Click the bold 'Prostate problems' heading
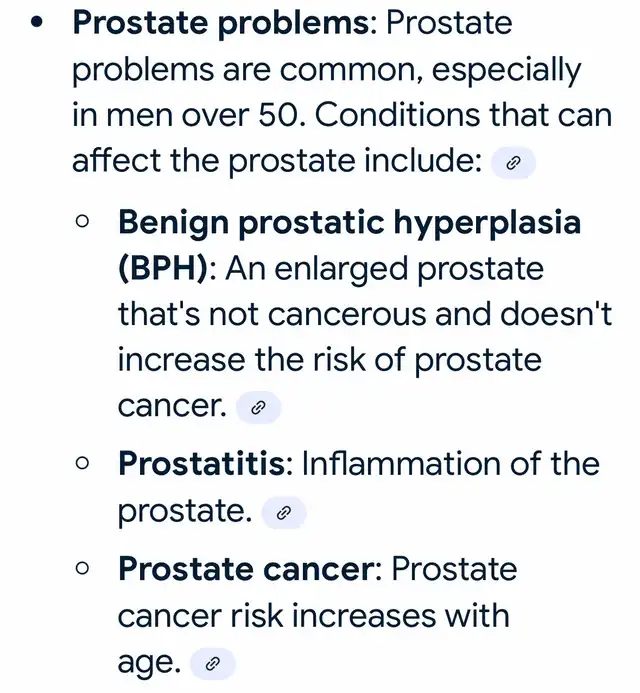Screen dimensions: 640x693 (221, 23)
